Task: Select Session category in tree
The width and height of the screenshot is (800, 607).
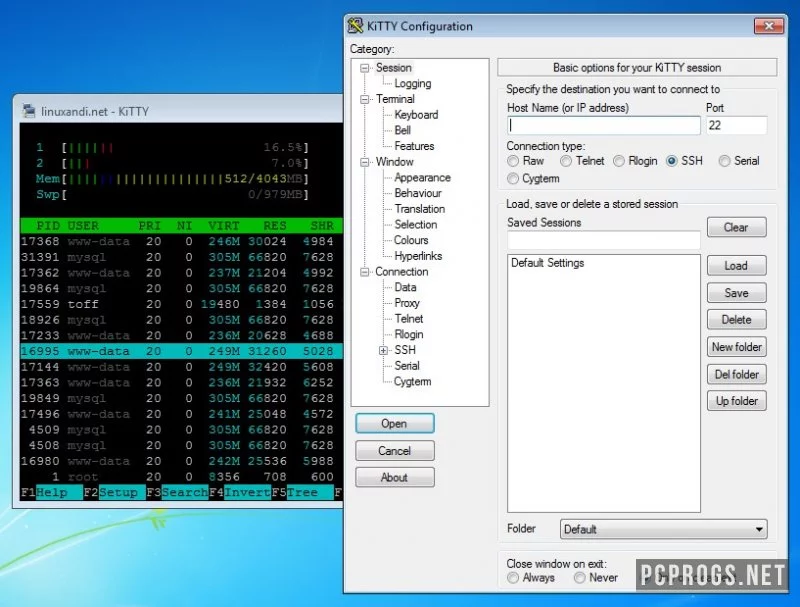Action: click(393, 68)
